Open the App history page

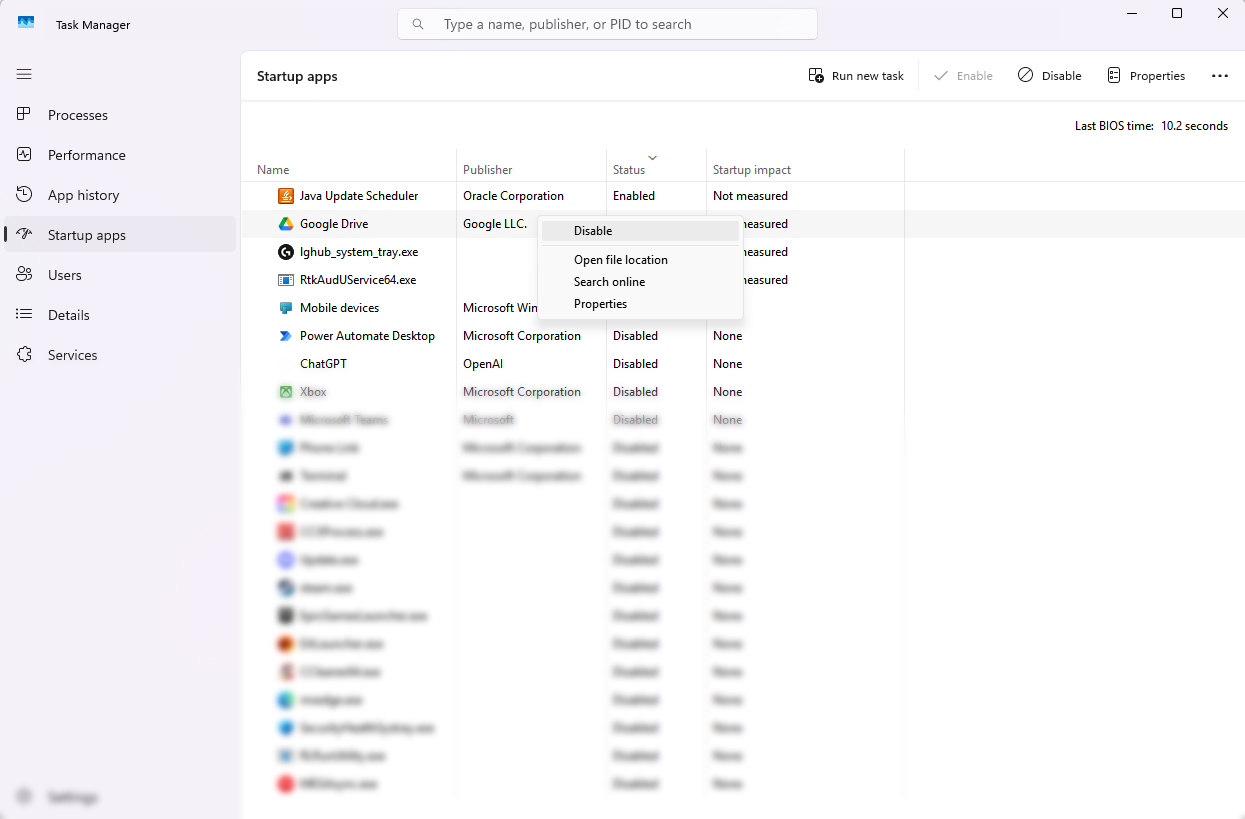pos(120,195)
